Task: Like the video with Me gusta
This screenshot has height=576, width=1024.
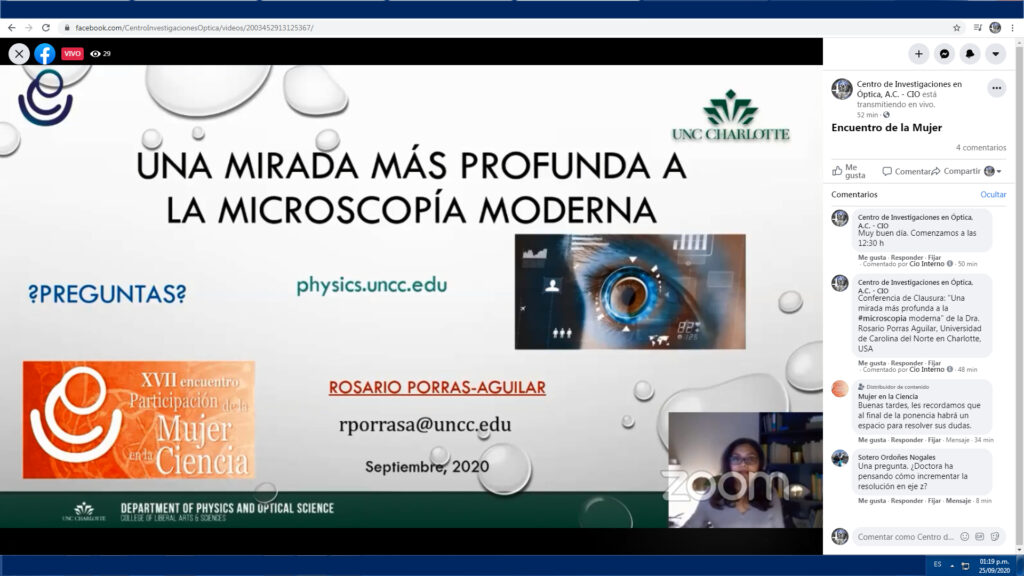Action: click(x=848, y=171)
